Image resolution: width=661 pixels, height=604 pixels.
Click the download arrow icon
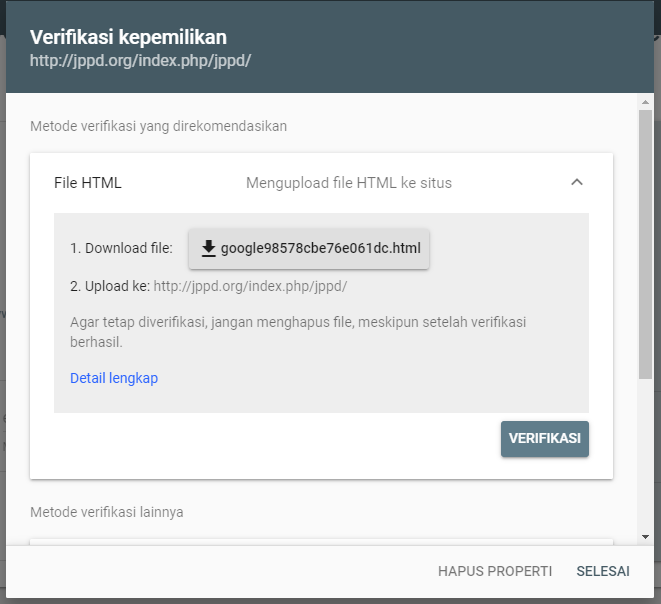[208, 248]
